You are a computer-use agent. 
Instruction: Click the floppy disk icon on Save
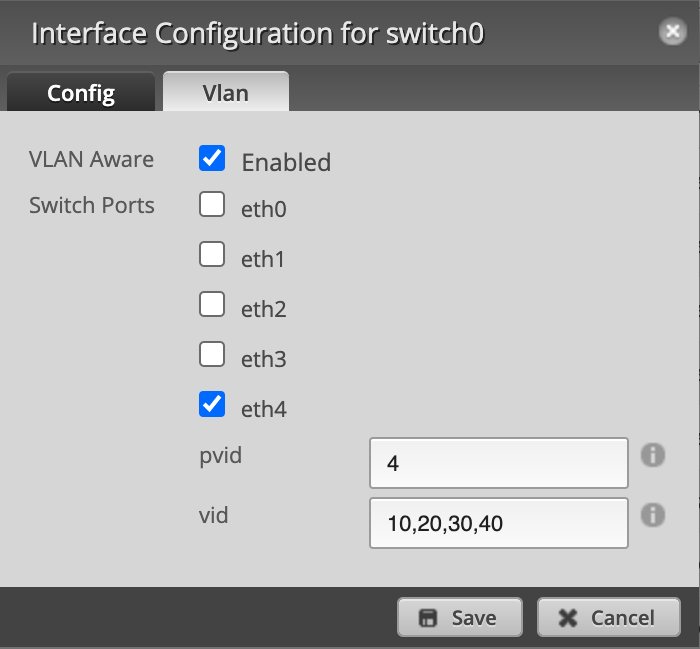[428, 618]
